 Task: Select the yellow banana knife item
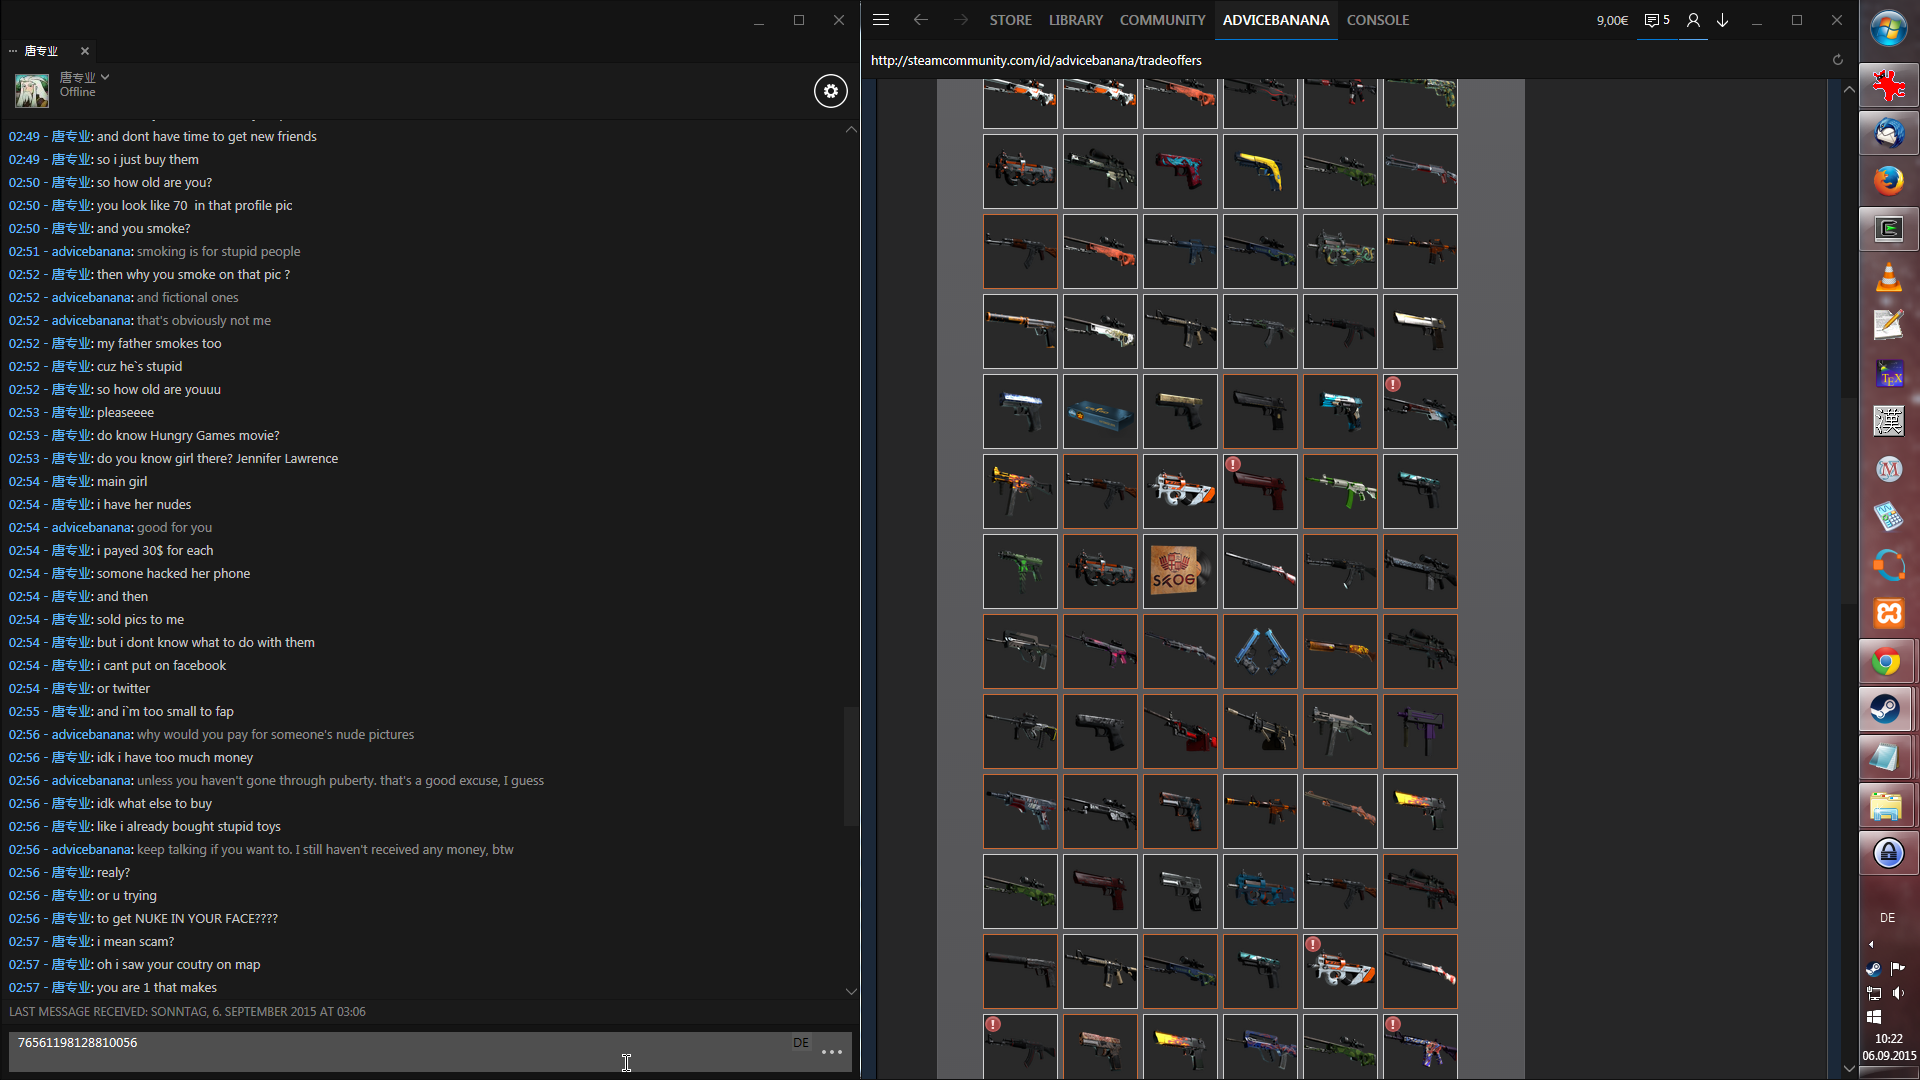point(1260,171)
